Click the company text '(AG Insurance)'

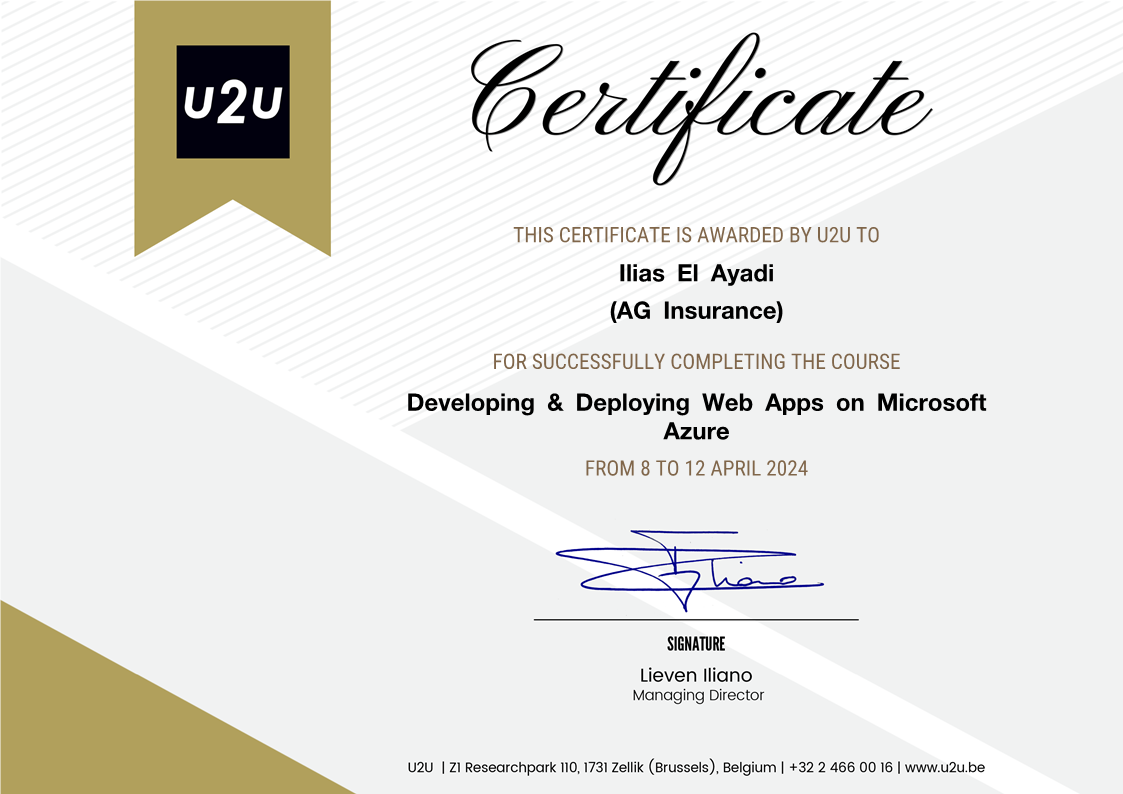(696, 311)
